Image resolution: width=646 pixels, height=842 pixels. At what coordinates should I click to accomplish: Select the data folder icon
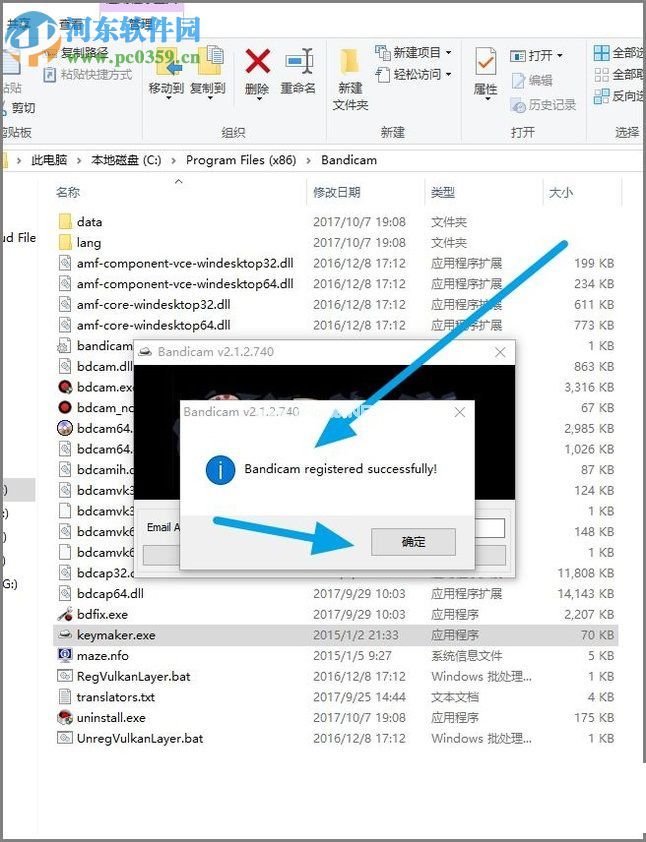(64, 222)
